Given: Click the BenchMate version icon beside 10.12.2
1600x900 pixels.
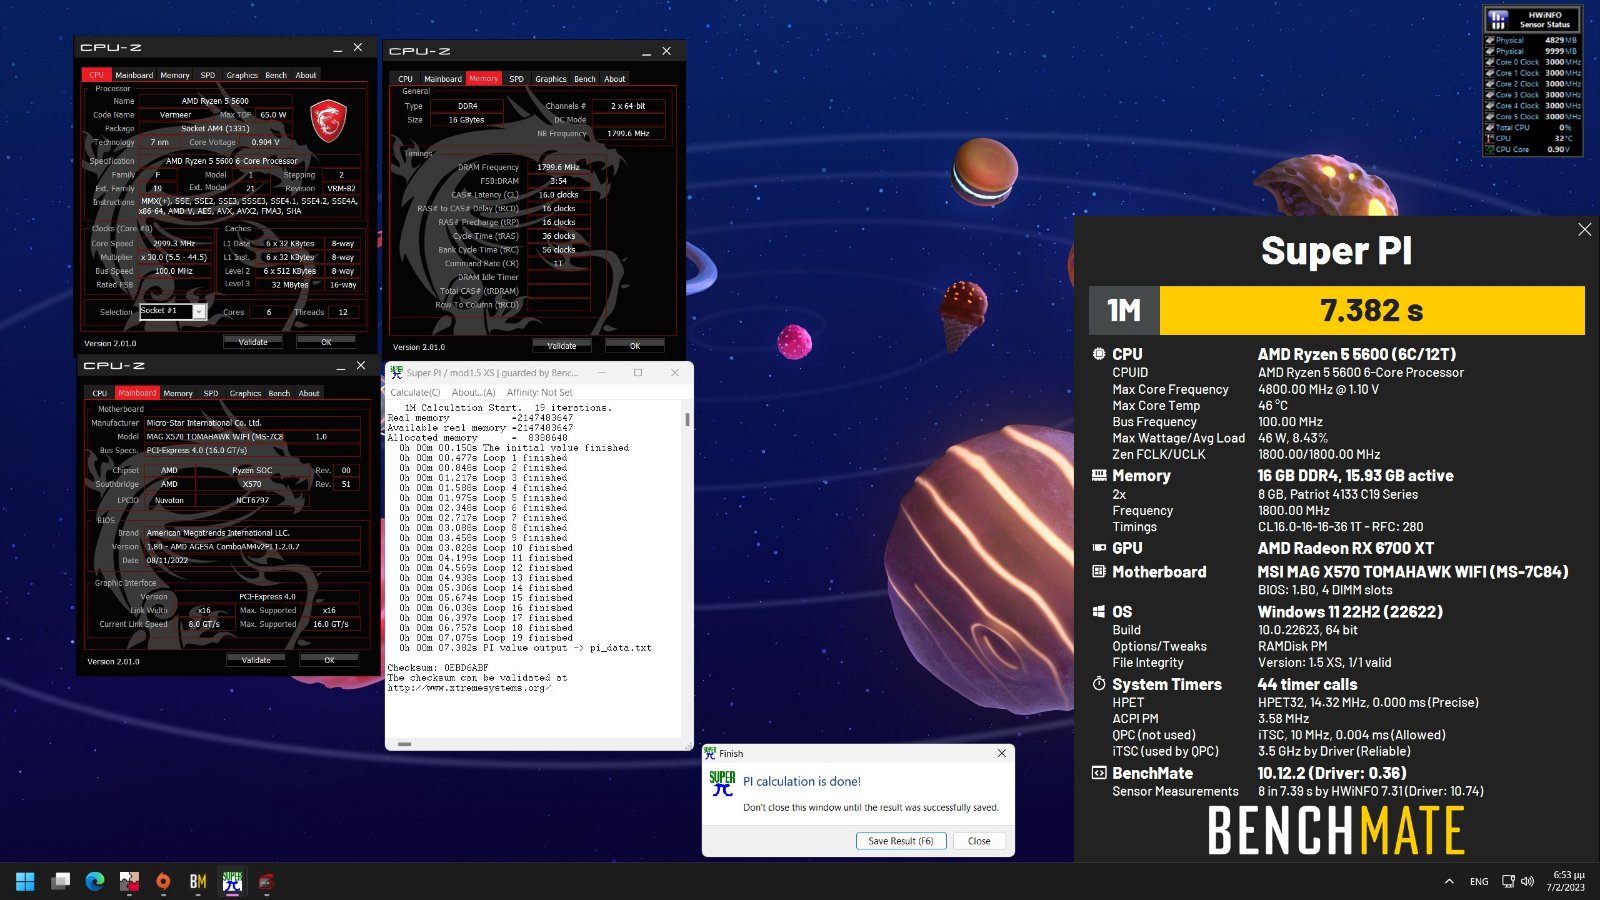Looking at the screenshot, I should click(x=1099, y=773).
